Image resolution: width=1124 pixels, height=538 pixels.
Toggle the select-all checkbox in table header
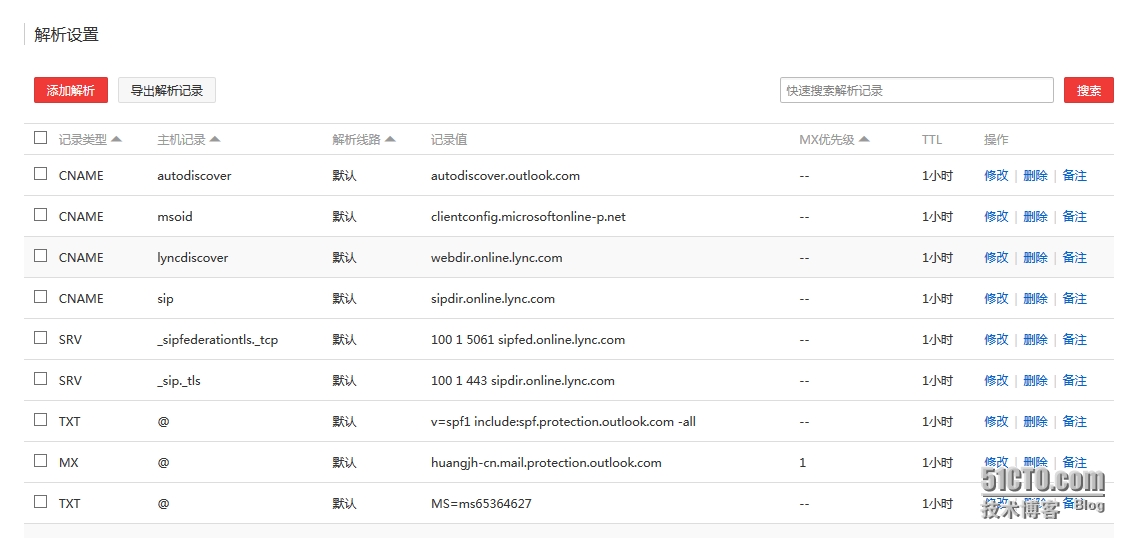pos(40,138)
